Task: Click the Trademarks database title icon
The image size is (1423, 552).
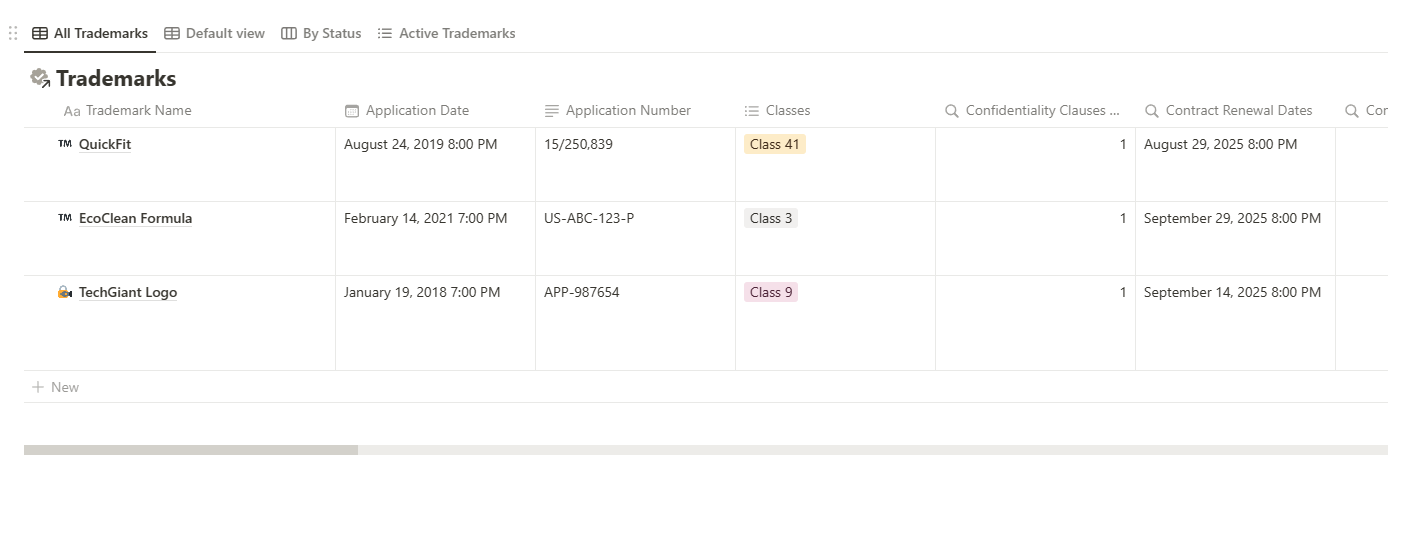Action: 40,78
